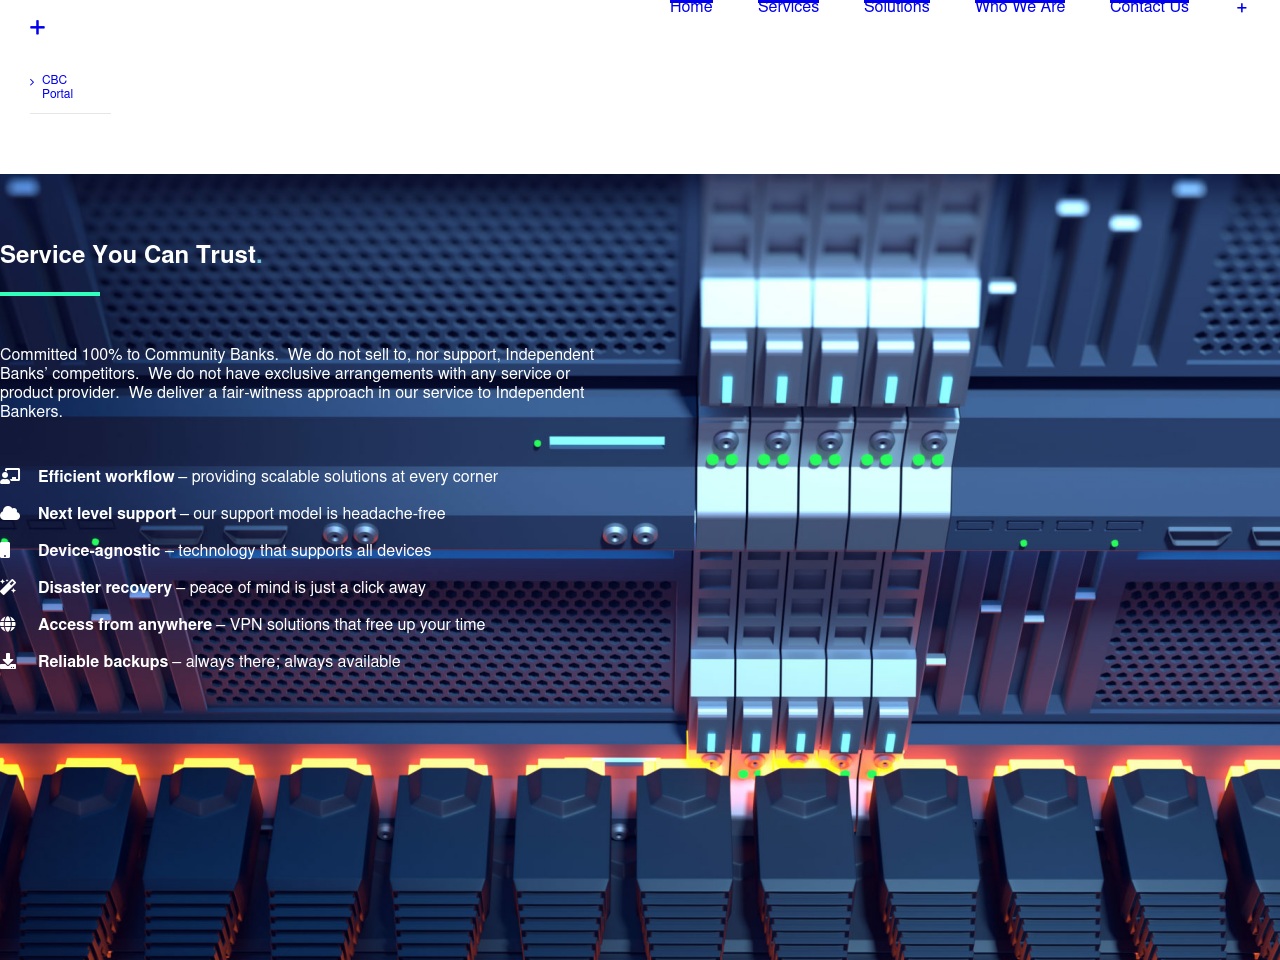Image resolution: width=1280 pixels, height=960 pixels.
Task: Click the cloud icon for Next level support
Action: [10, 513]
